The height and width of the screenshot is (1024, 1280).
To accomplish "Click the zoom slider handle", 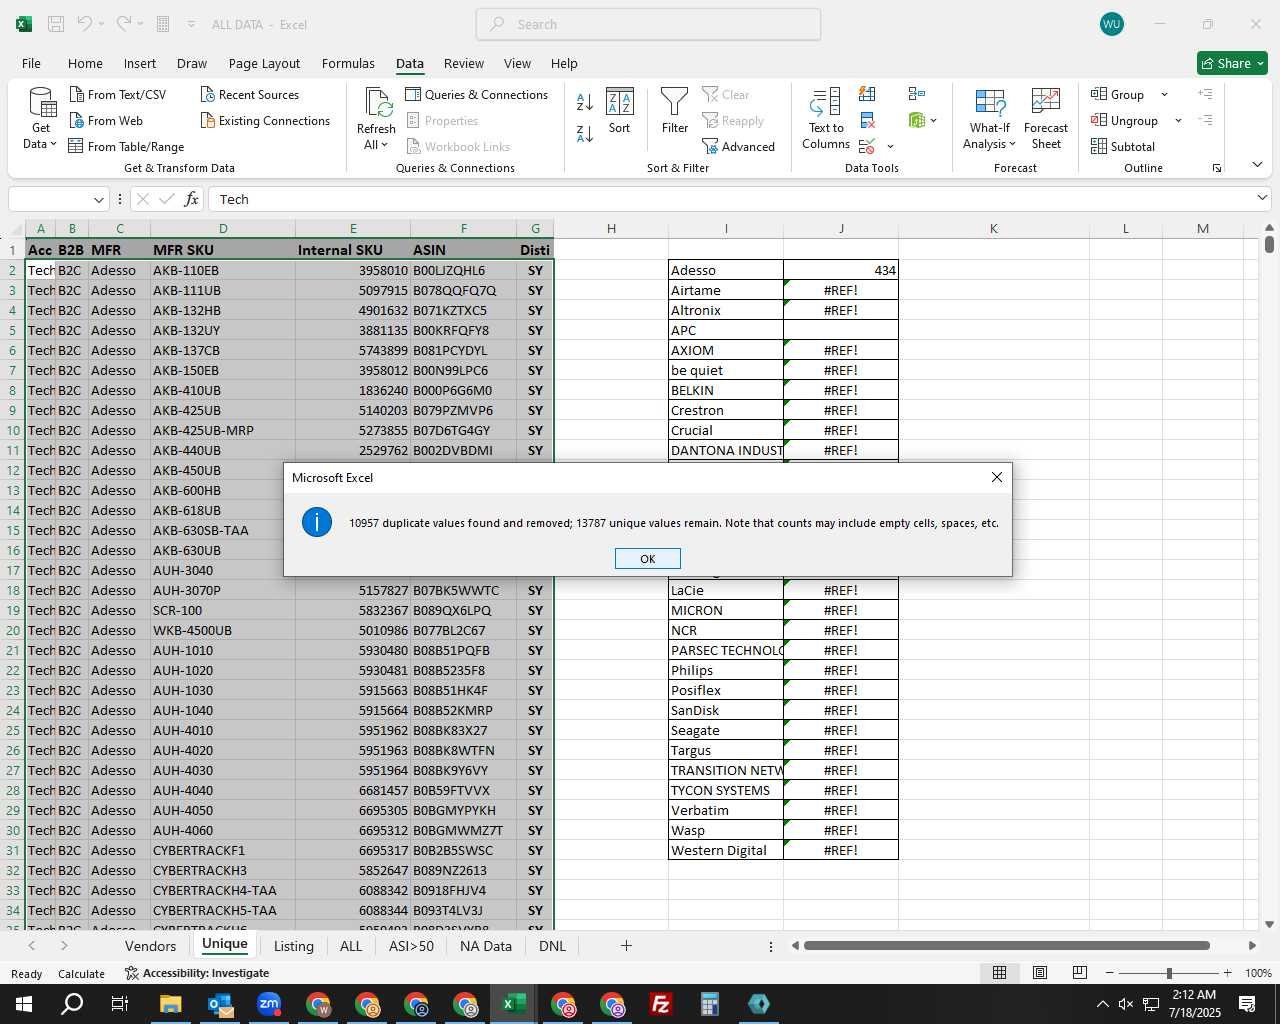I will (1169, 973).
